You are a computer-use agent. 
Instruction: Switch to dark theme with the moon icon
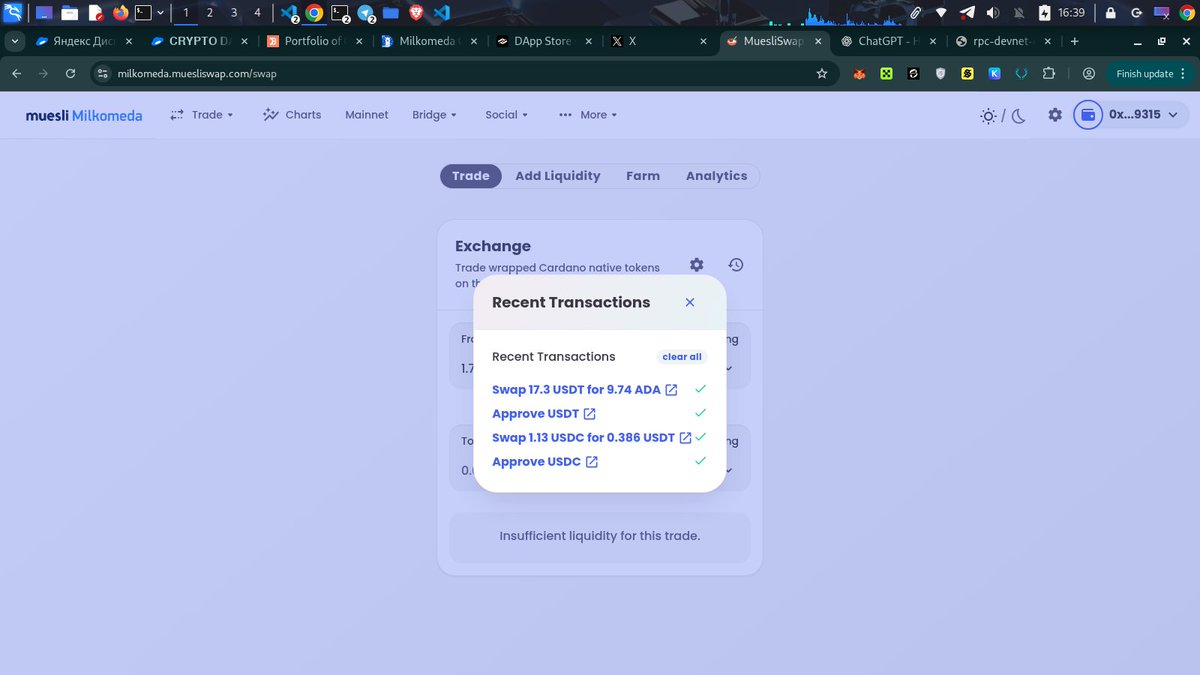click(x=1018, y=116)
